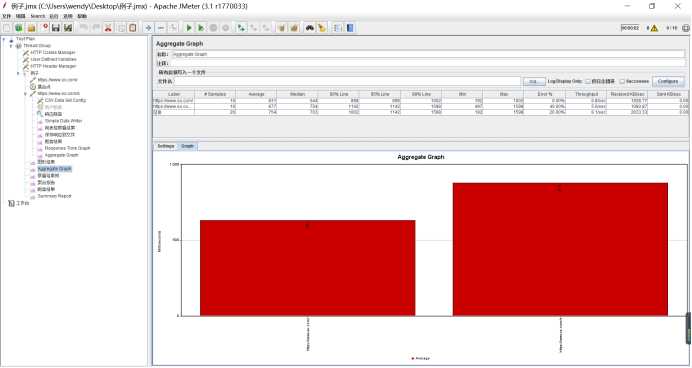Click the Median column header

(297, 94)
